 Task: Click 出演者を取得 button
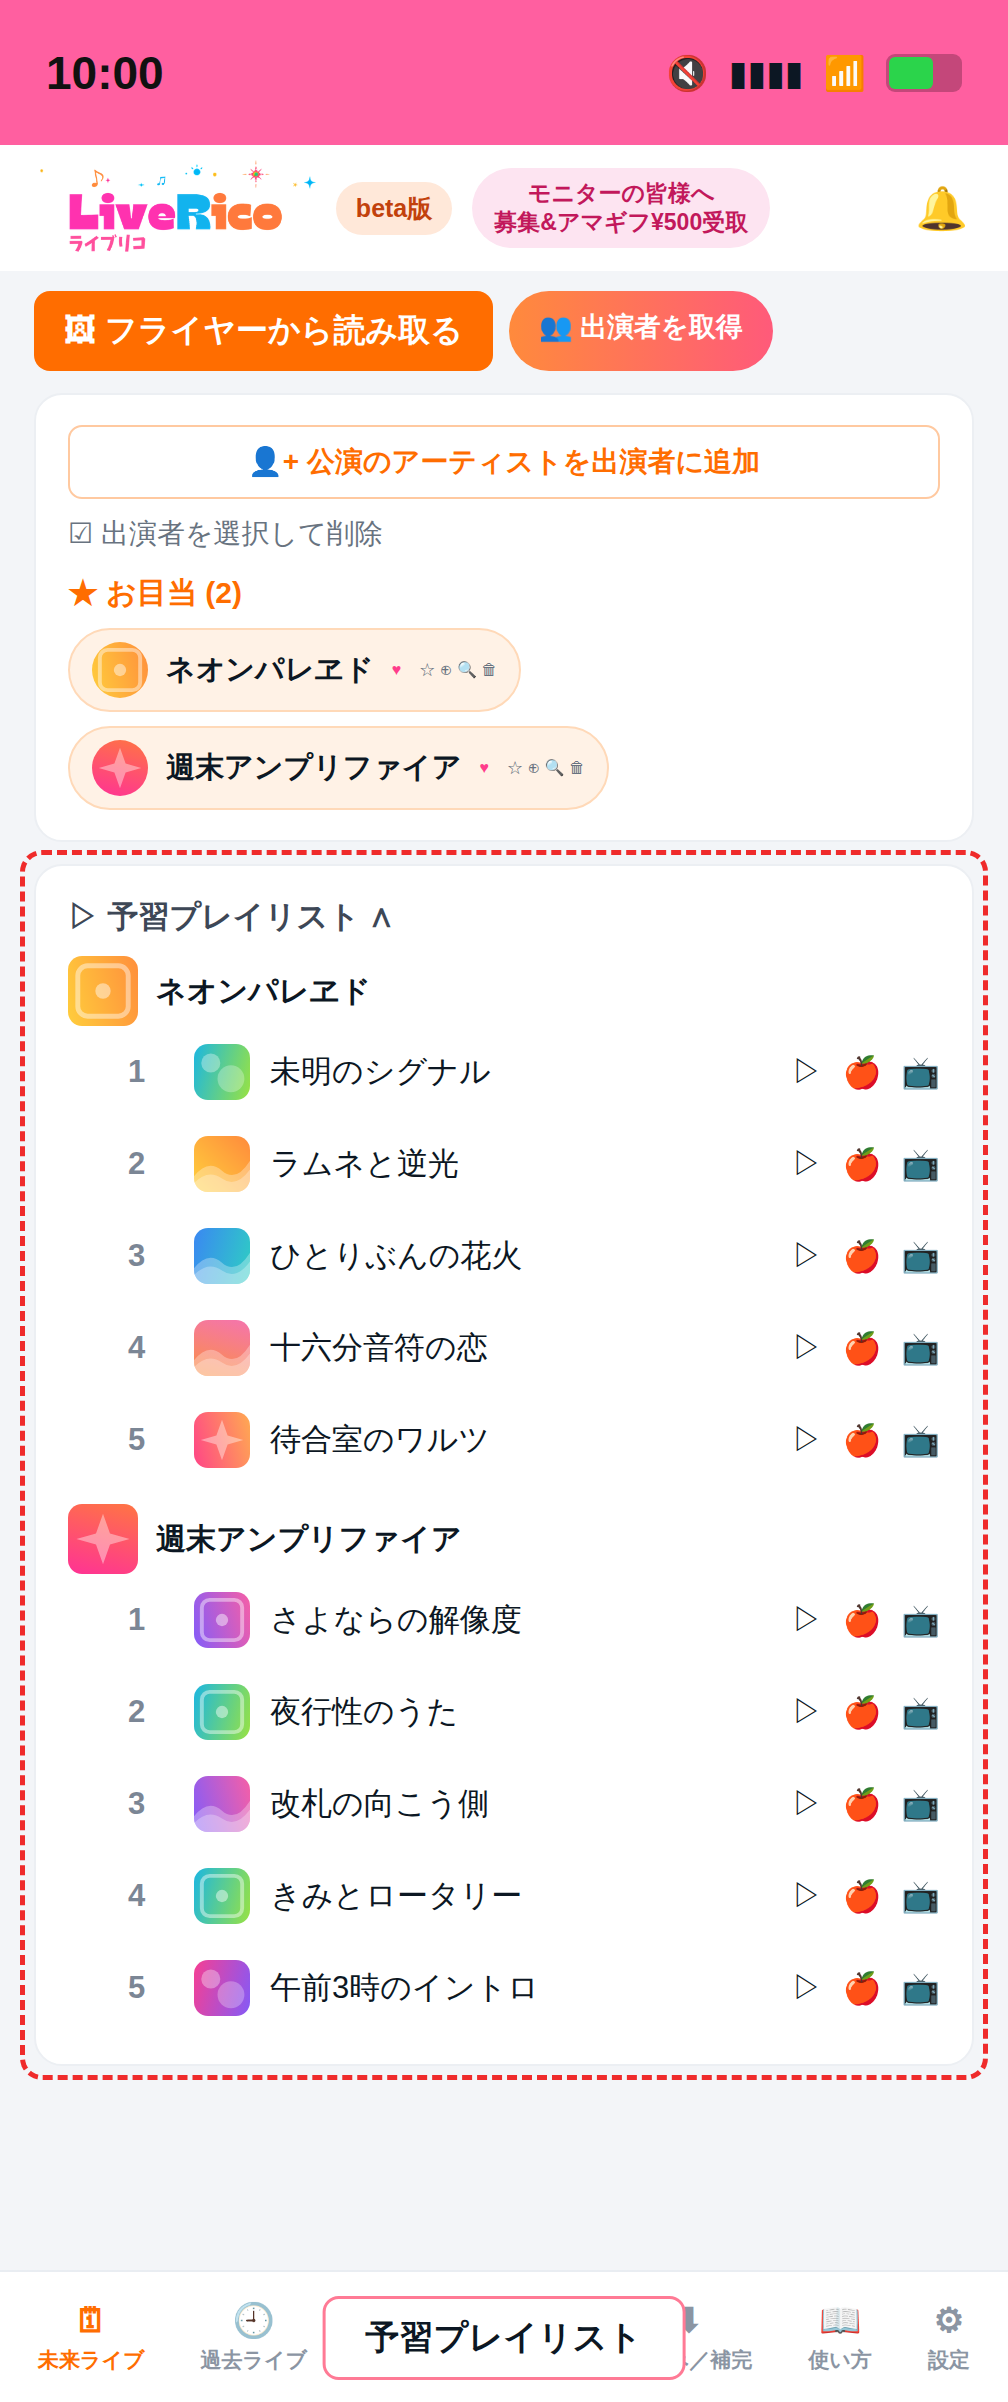pos(641,331)
